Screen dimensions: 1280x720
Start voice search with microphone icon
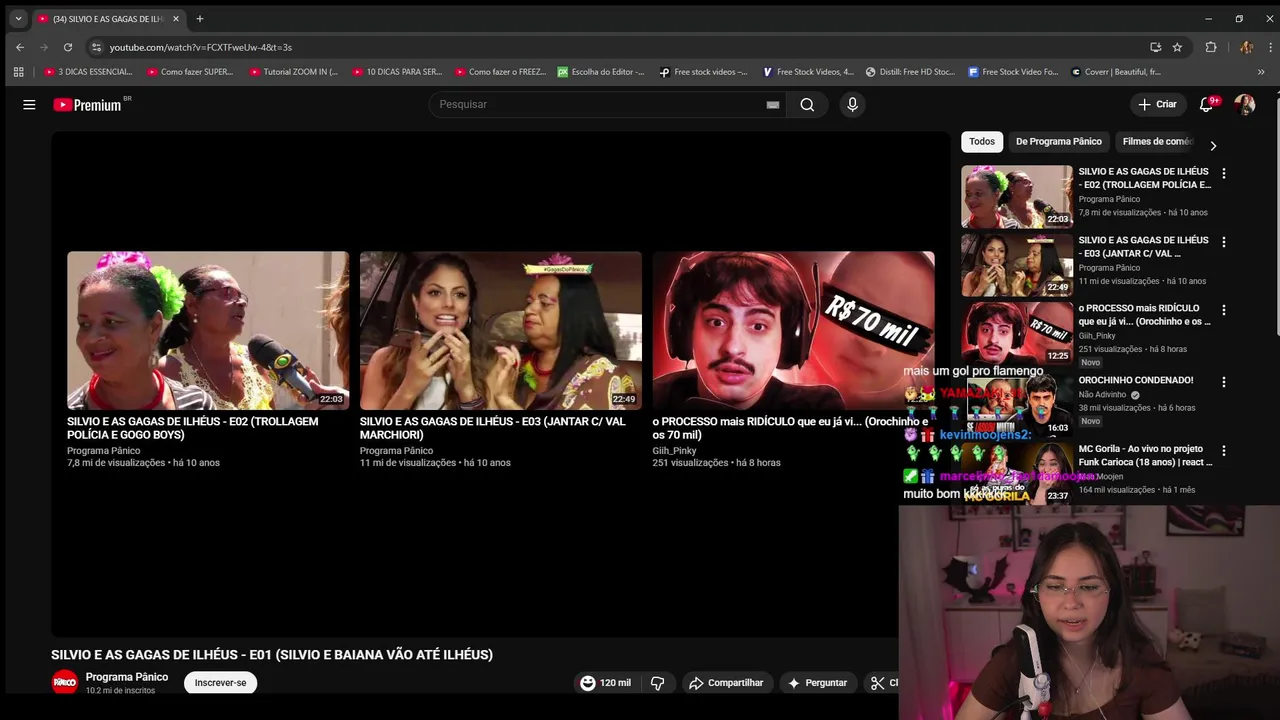[x=852, y=104]
